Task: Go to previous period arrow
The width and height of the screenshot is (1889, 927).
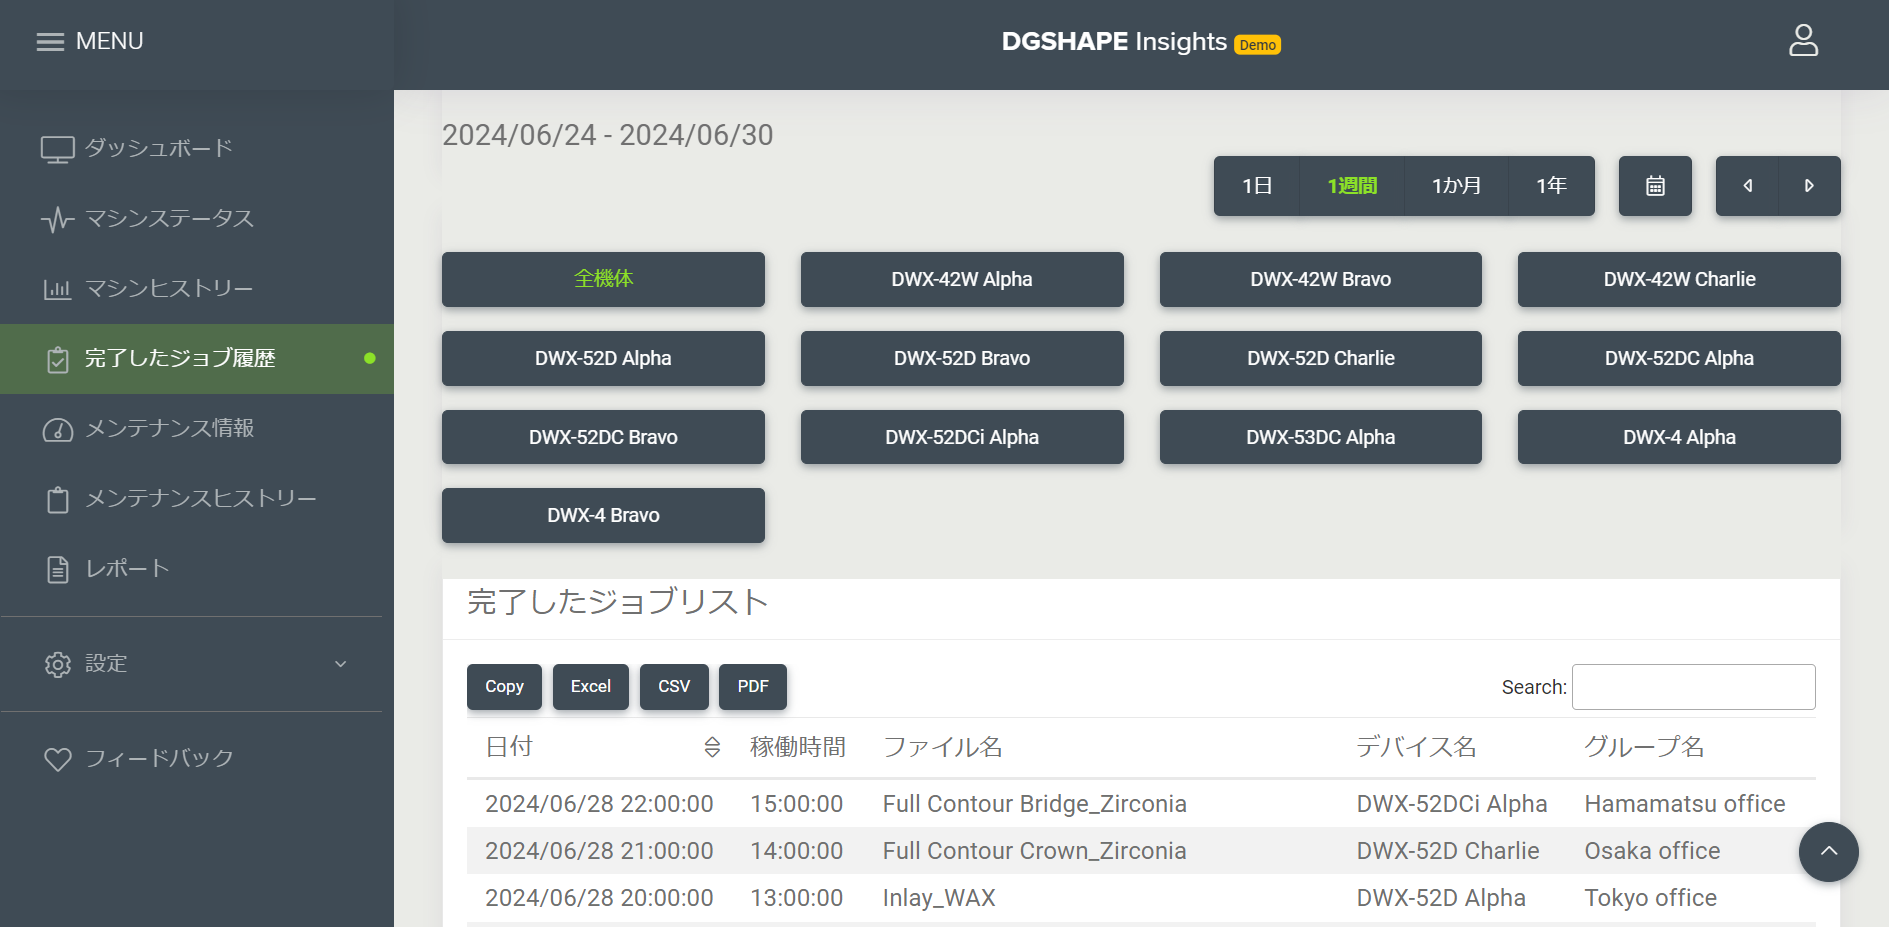Action: pos(1747,186)
